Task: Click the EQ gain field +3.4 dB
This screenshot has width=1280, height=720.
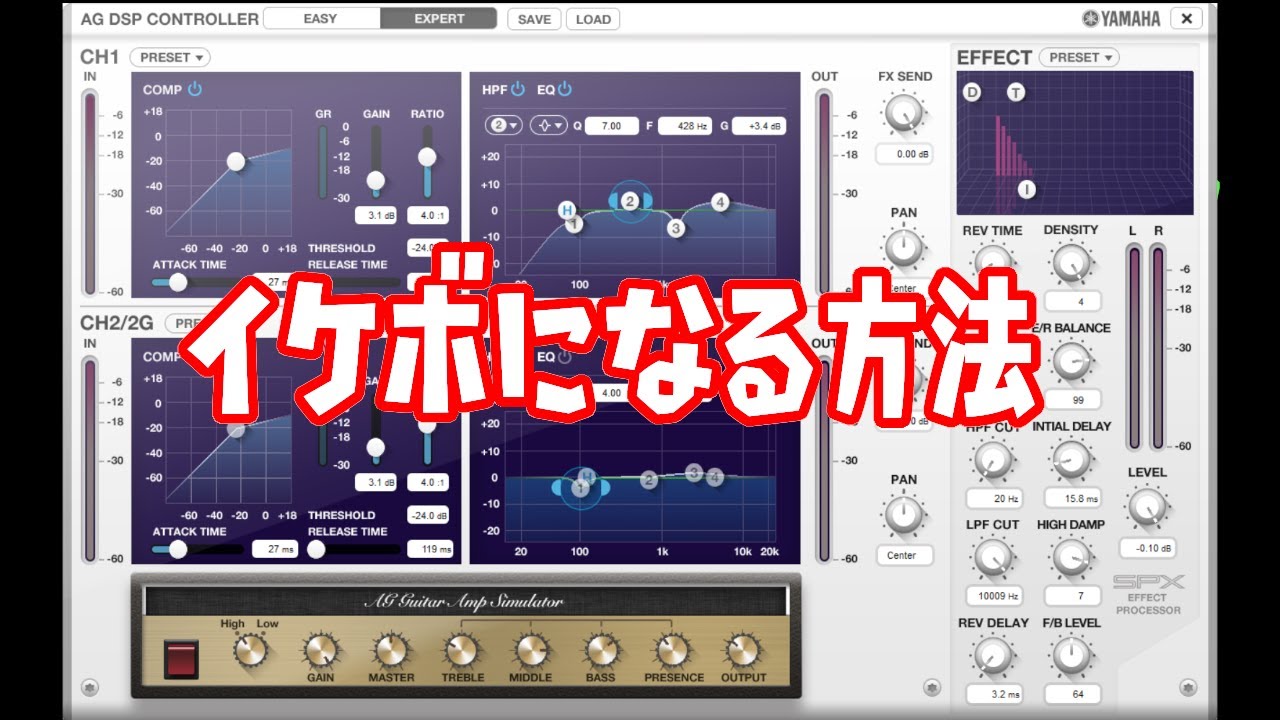Action: 759,126
